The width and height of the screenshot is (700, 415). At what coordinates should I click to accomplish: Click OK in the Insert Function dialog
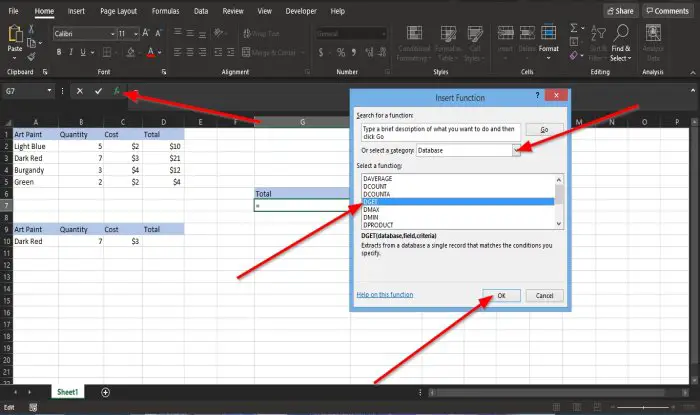pos(501,295)
